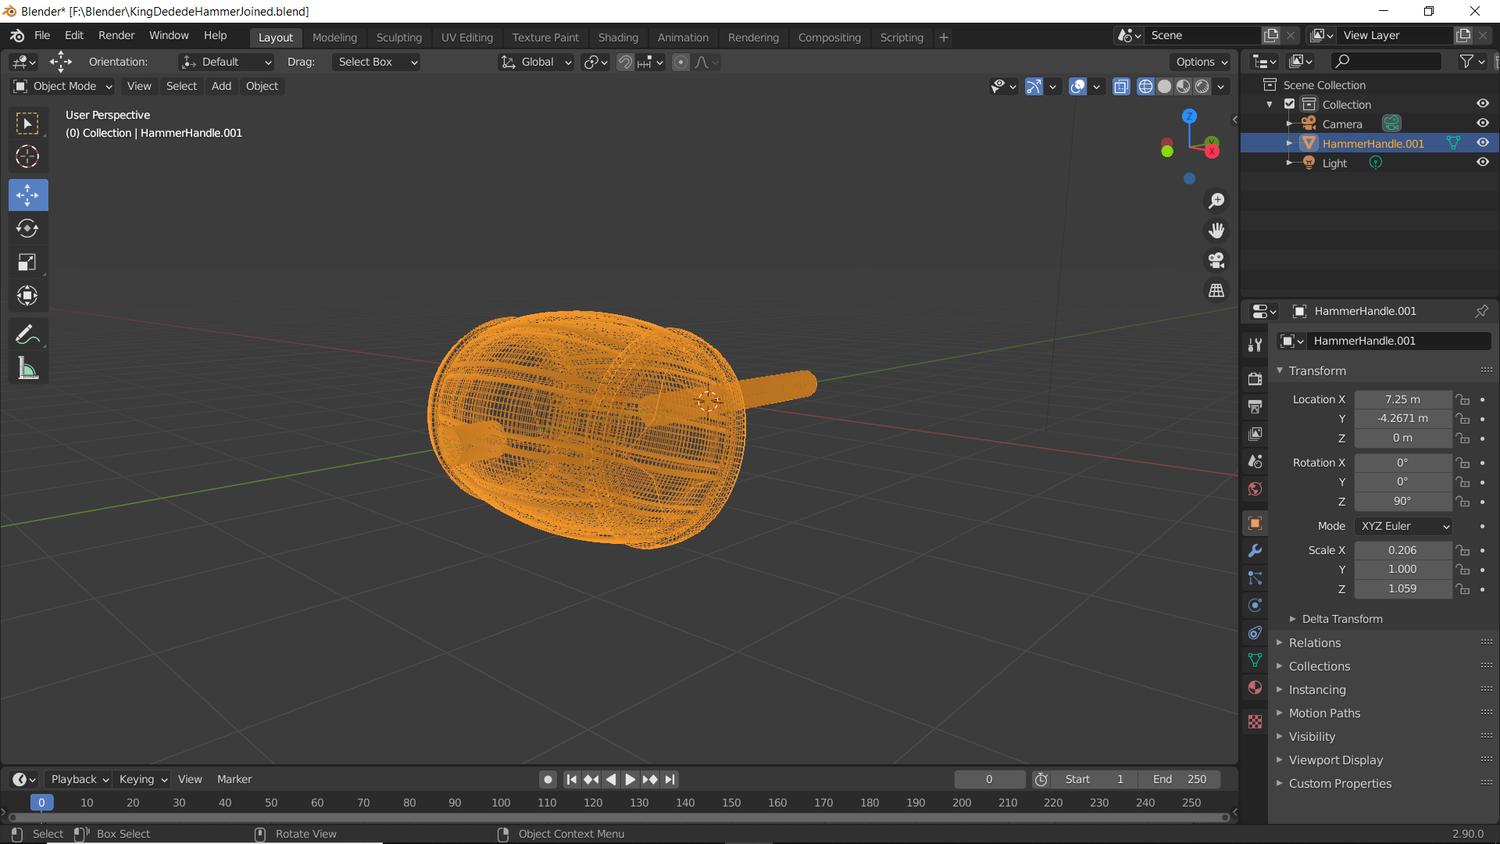Click the Options button in header
1500x844 pixels.
(1201, 62)
